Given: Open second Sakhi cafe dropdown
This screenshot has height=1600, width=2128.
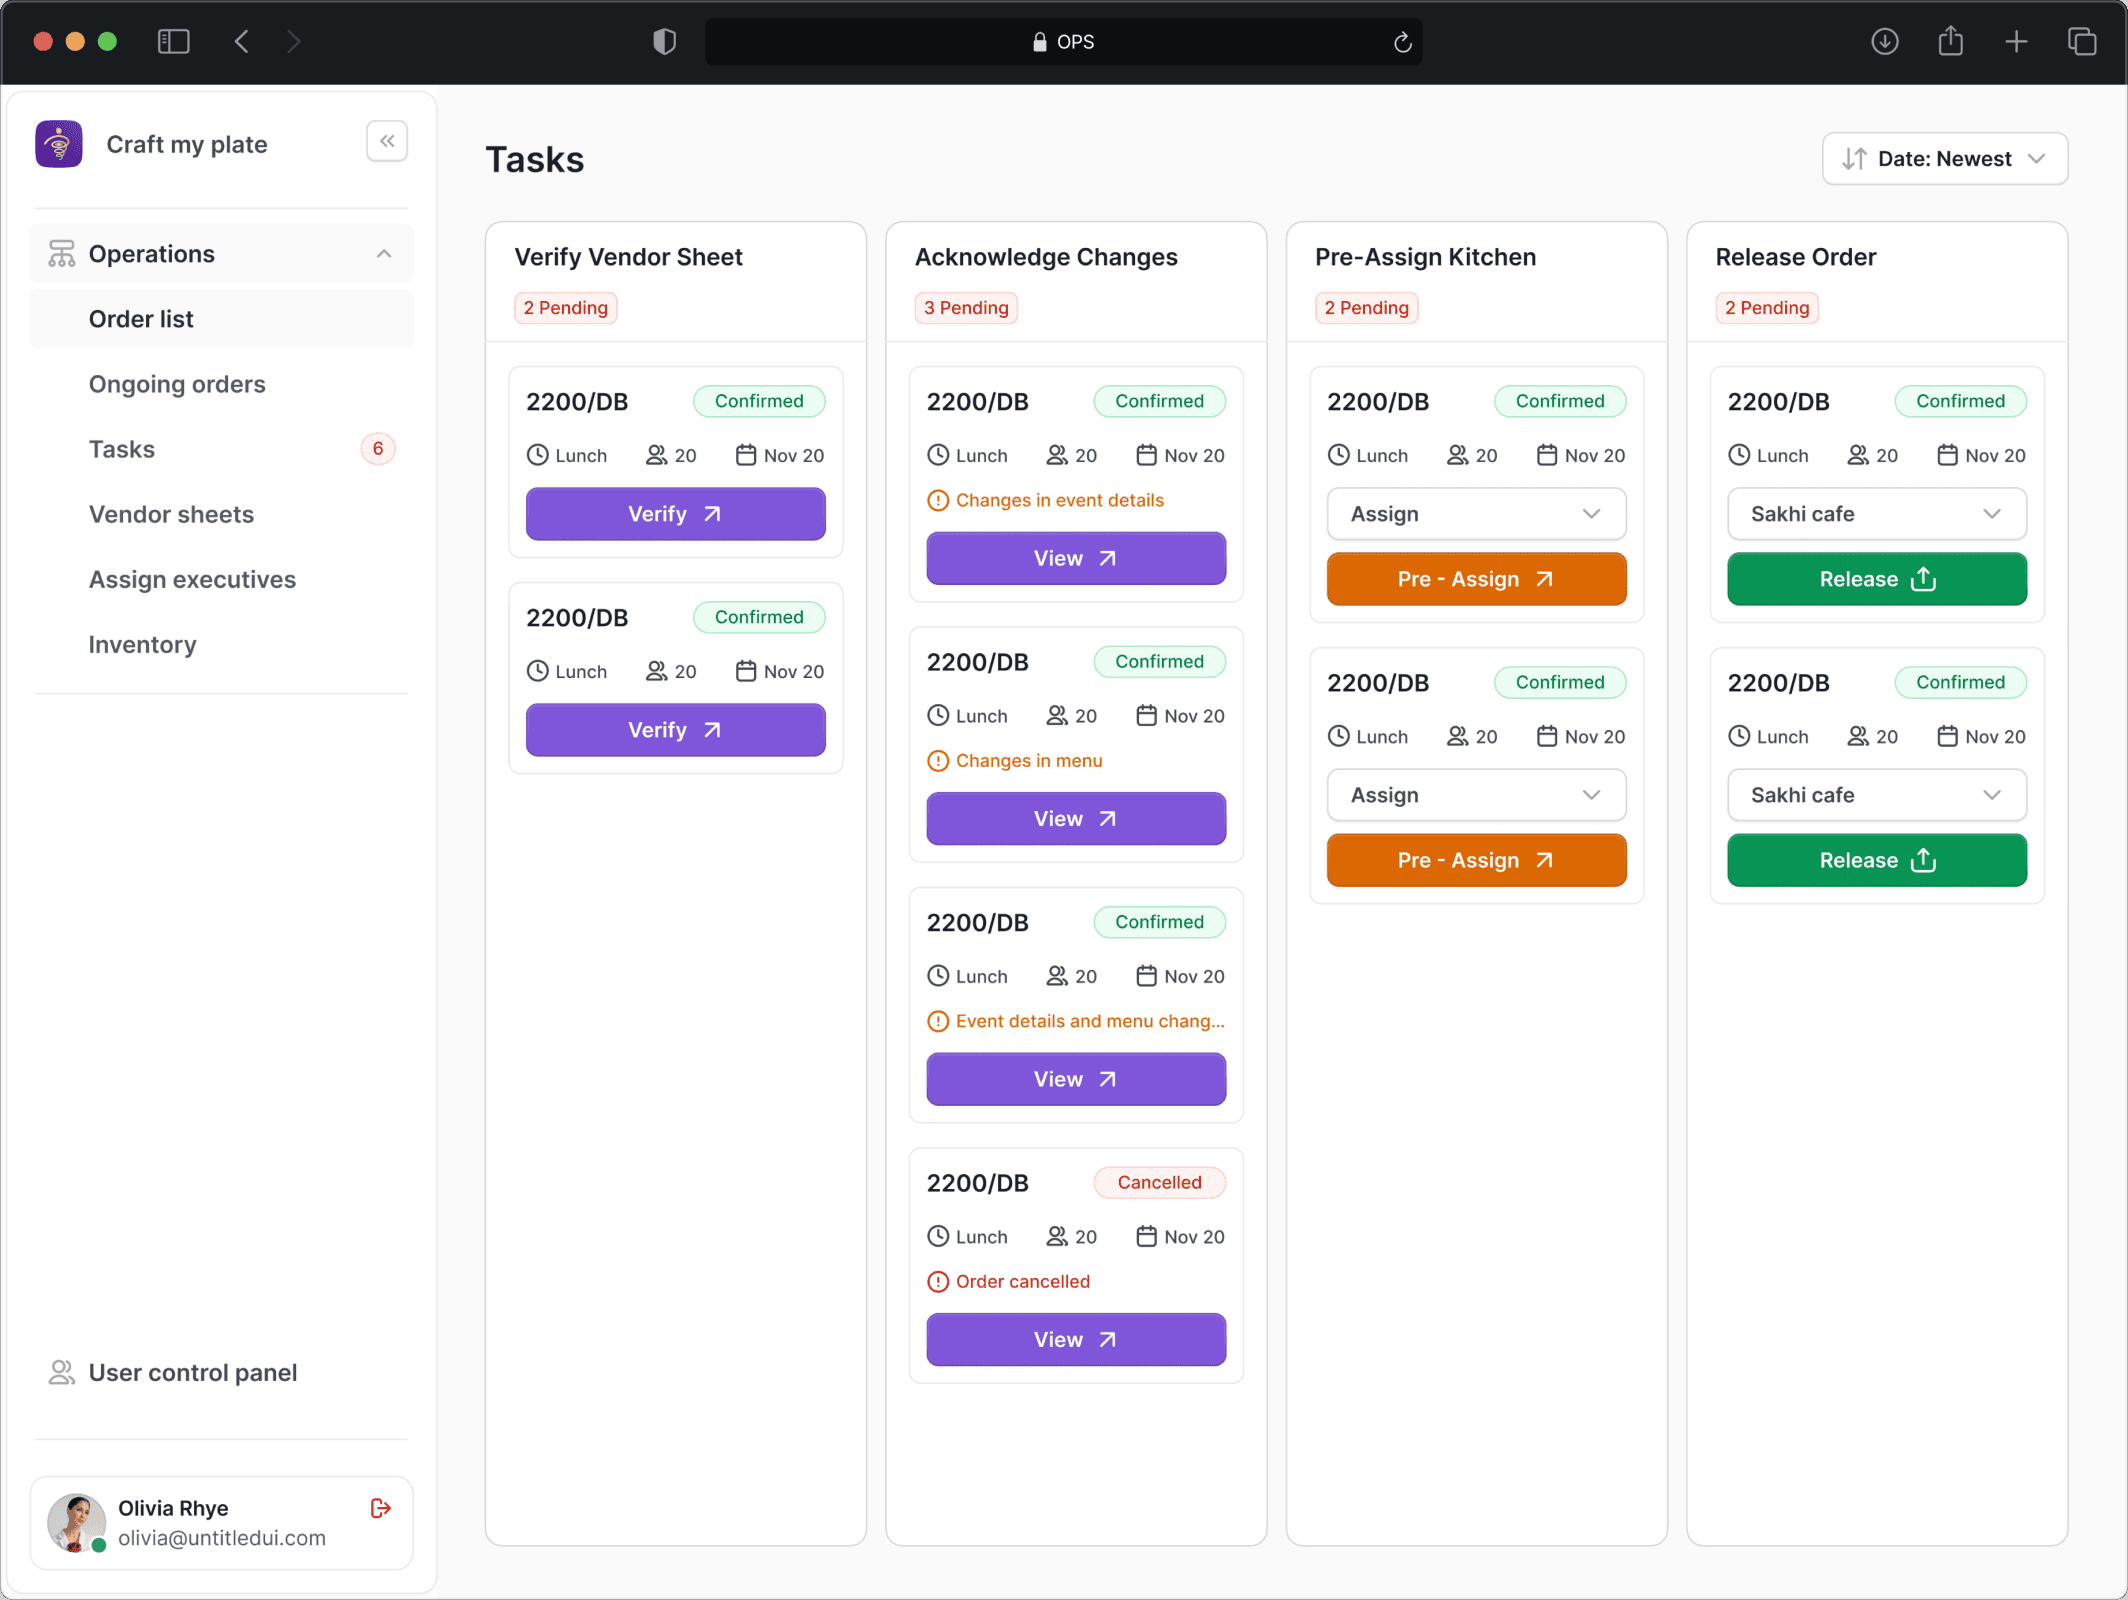Looking at the screenshot, I should pyautogui.click(x=1876, y=795).
